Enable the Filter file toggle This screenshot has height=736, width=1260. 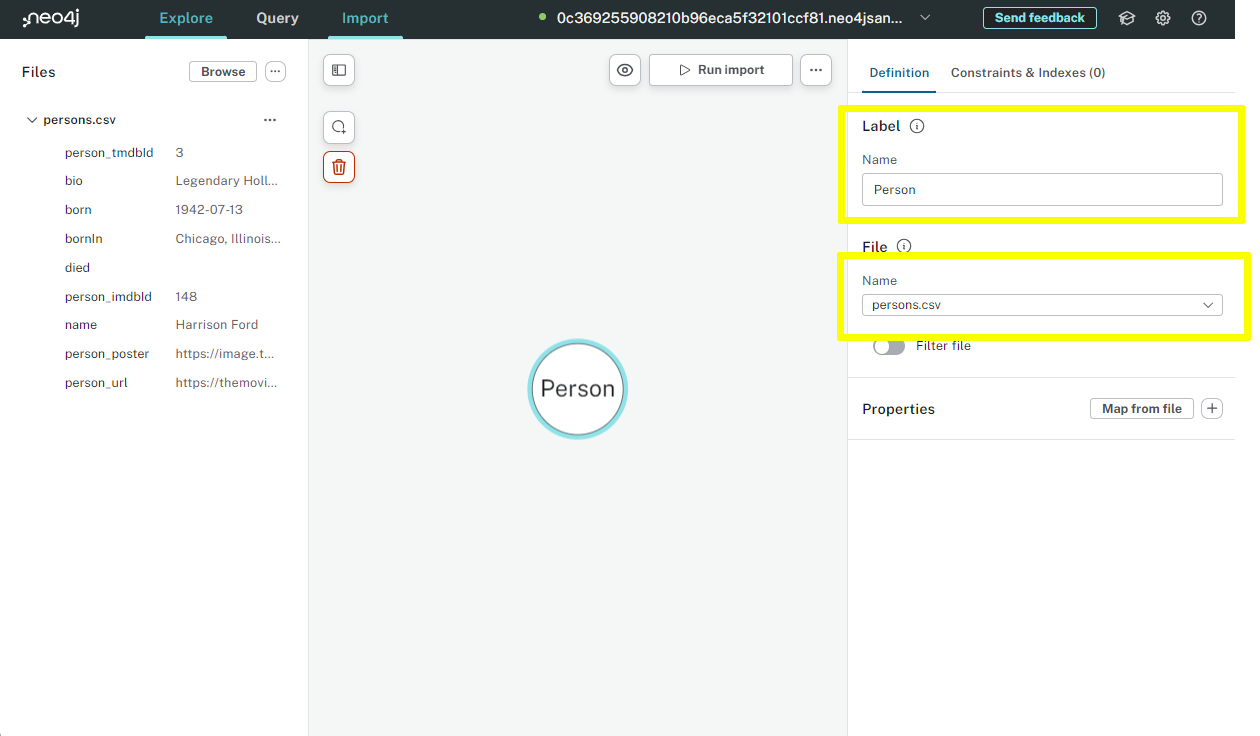point(888,344)
